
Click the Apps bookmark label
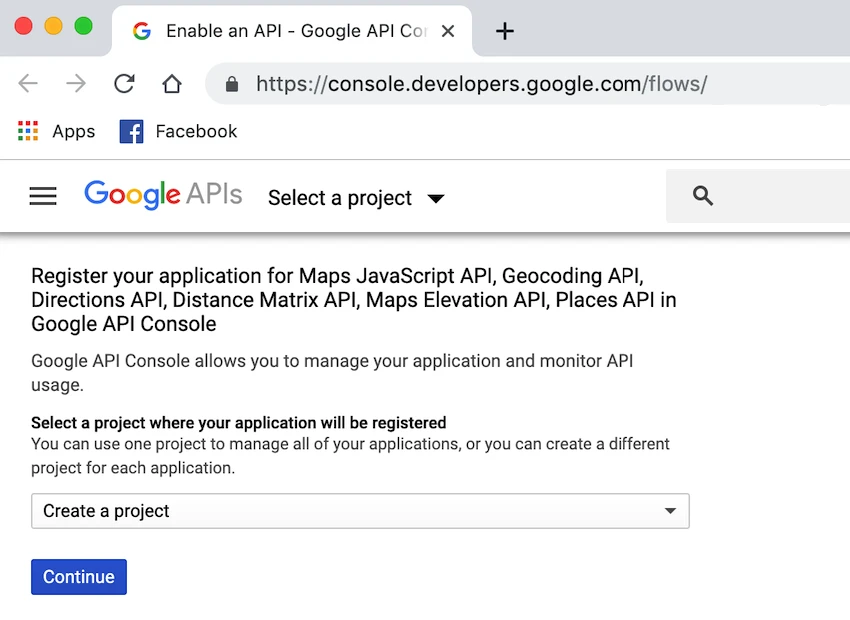(x=74, y=132)
